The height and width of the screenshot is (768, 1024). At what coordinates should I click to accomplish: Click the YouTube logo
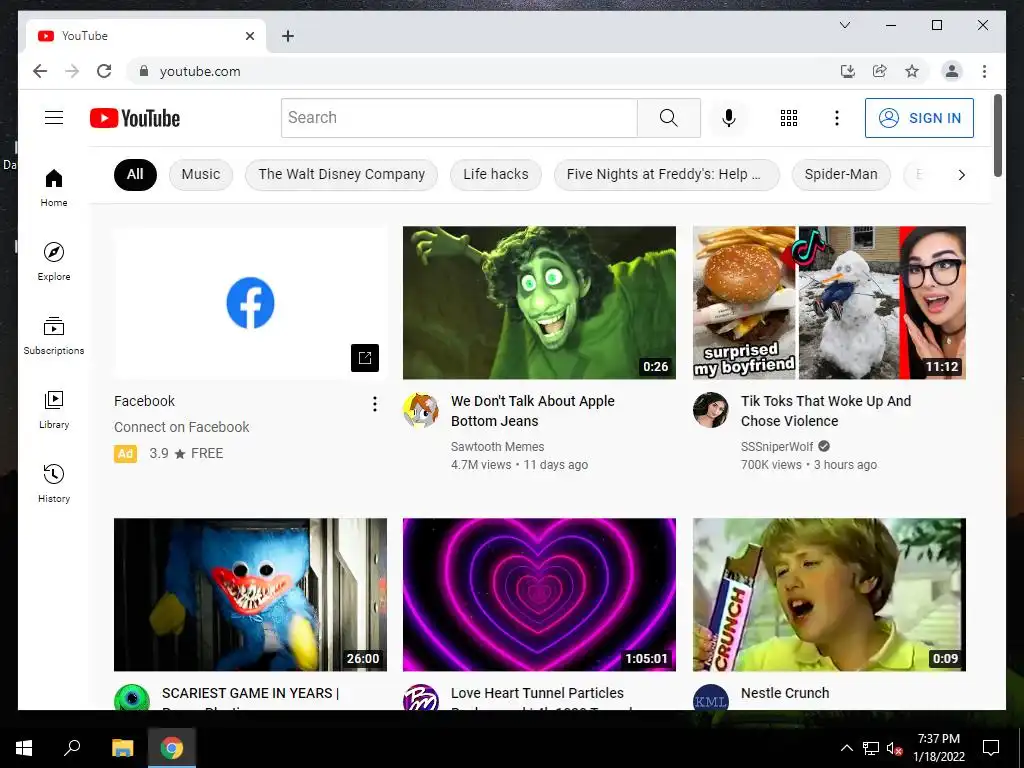[135, 118]
